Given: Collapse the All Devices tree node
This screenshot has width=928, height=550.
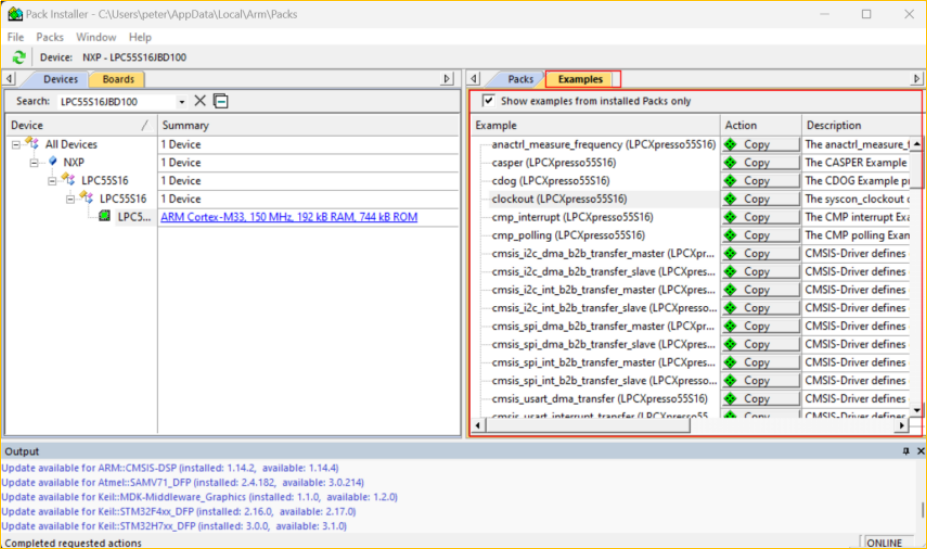Looking at the screenshot, I should pos(16,144).
